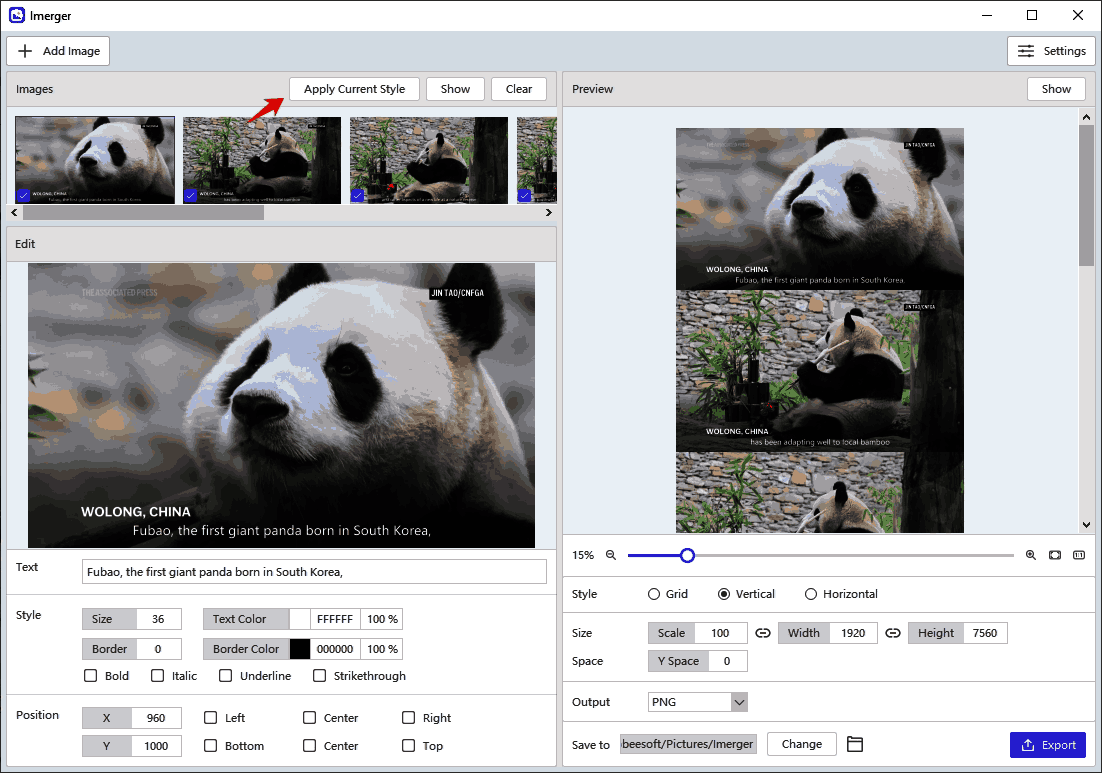Select the second panda thumbnail
The image size is (1102, 773).
[x=262, y=160]
